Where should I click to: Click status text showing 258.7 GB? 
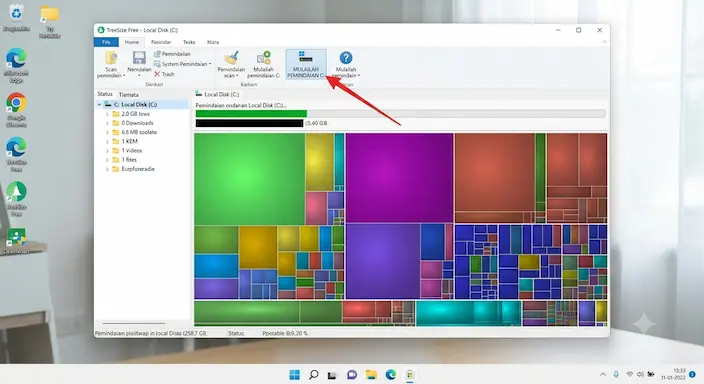pyautogui.click(x=151, y=333)
